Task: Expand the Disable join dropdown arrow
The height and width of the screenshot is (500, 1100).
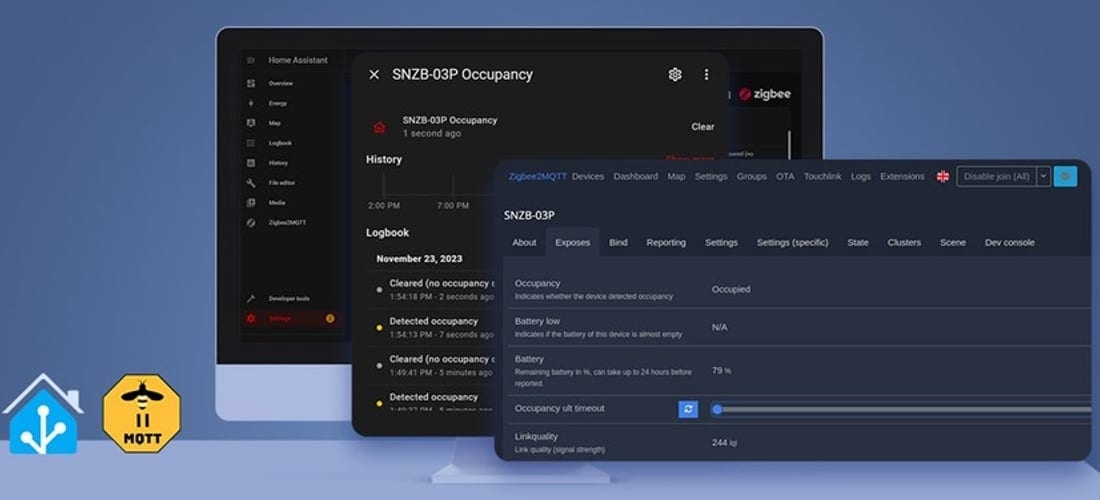Action: coord(1043,176)
